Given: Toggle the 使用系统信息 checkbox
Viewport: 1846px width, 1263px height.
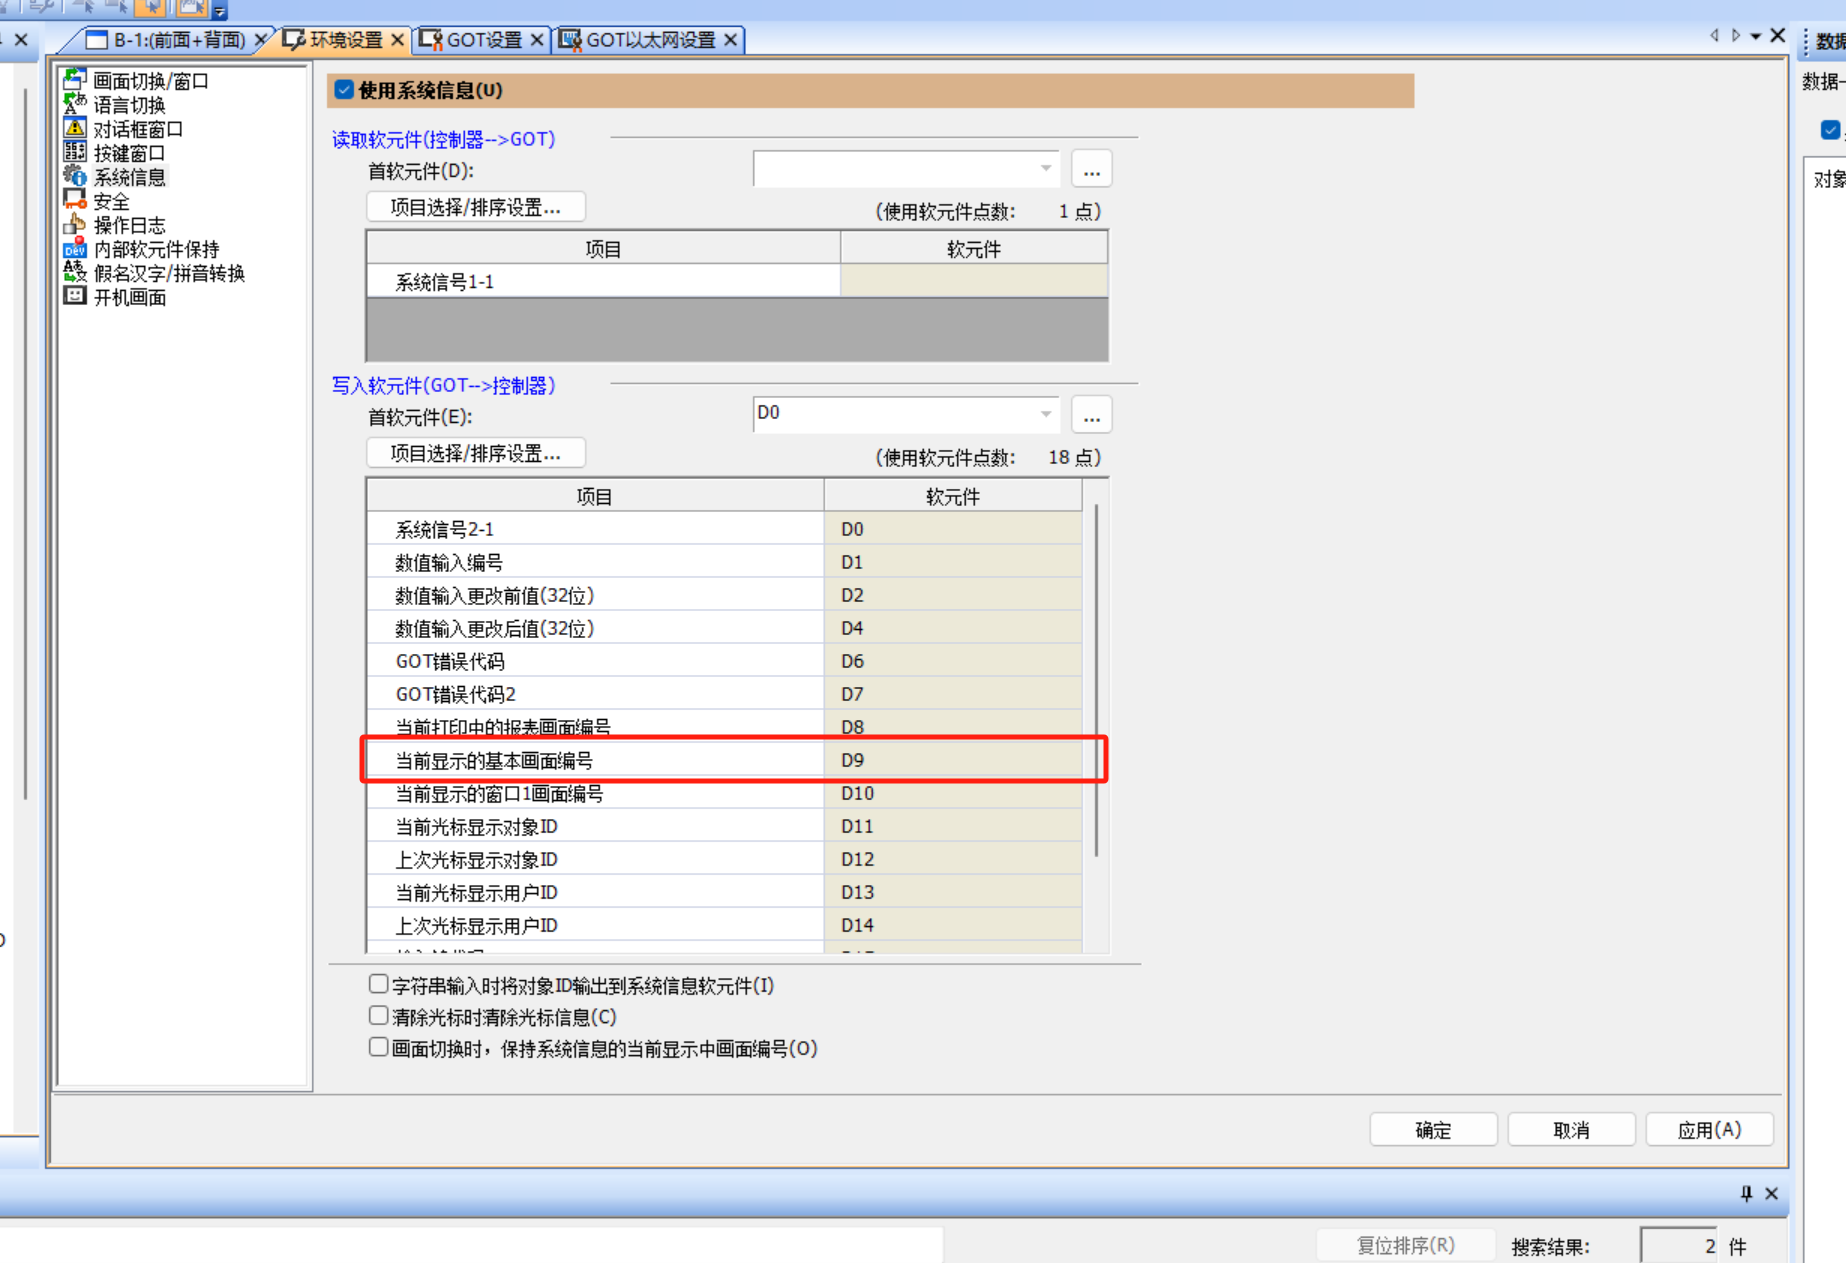Looking at the screenshot, I should [344, 90].
